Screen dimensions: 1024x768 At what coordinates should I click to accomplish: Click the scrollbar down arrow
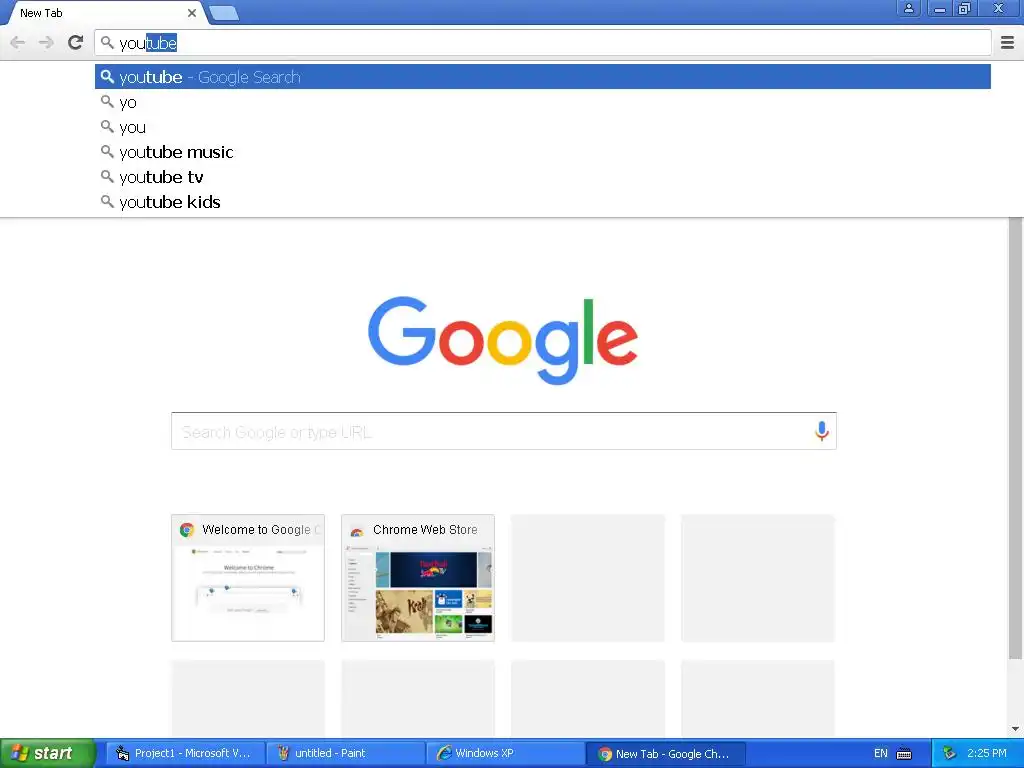(1015, 729)
